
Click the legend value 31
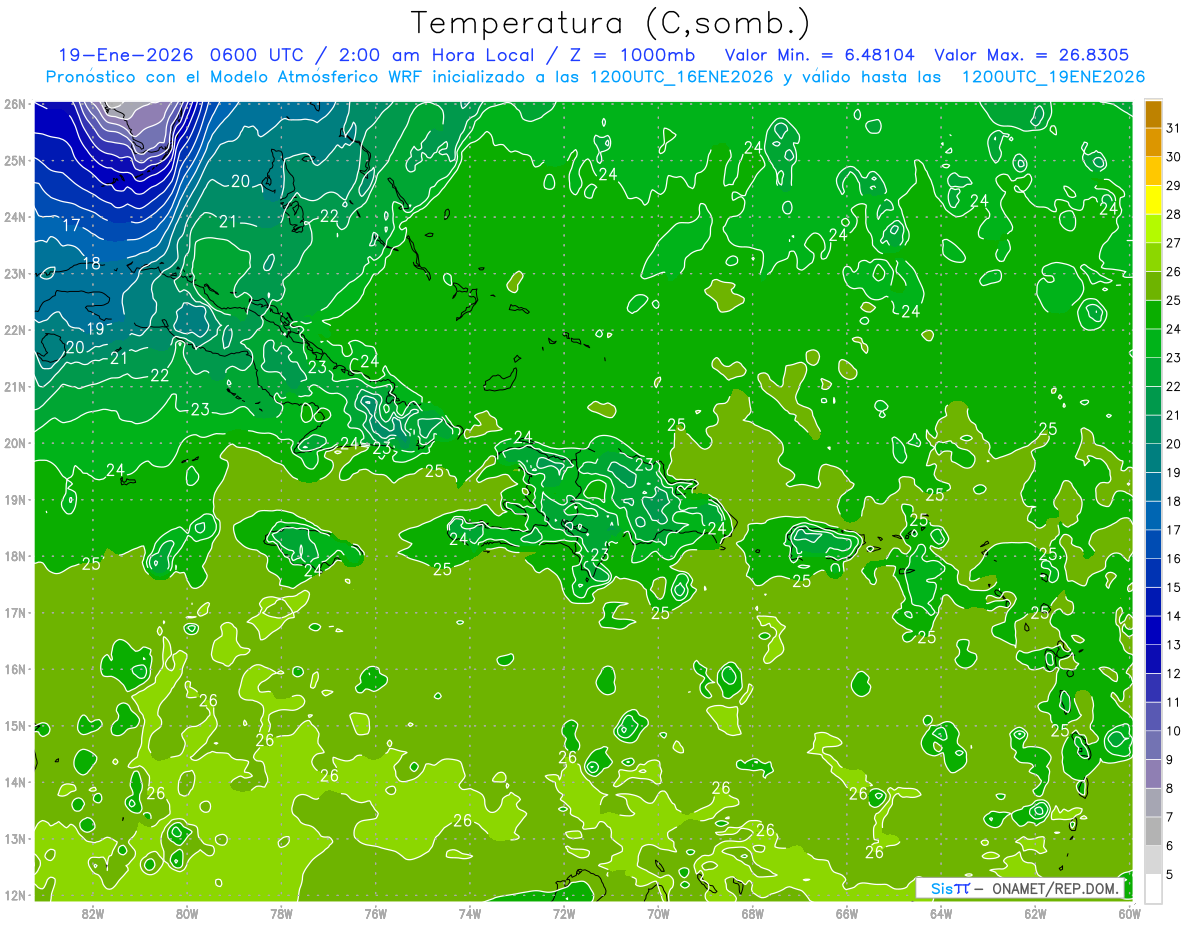pos(1173,128)
